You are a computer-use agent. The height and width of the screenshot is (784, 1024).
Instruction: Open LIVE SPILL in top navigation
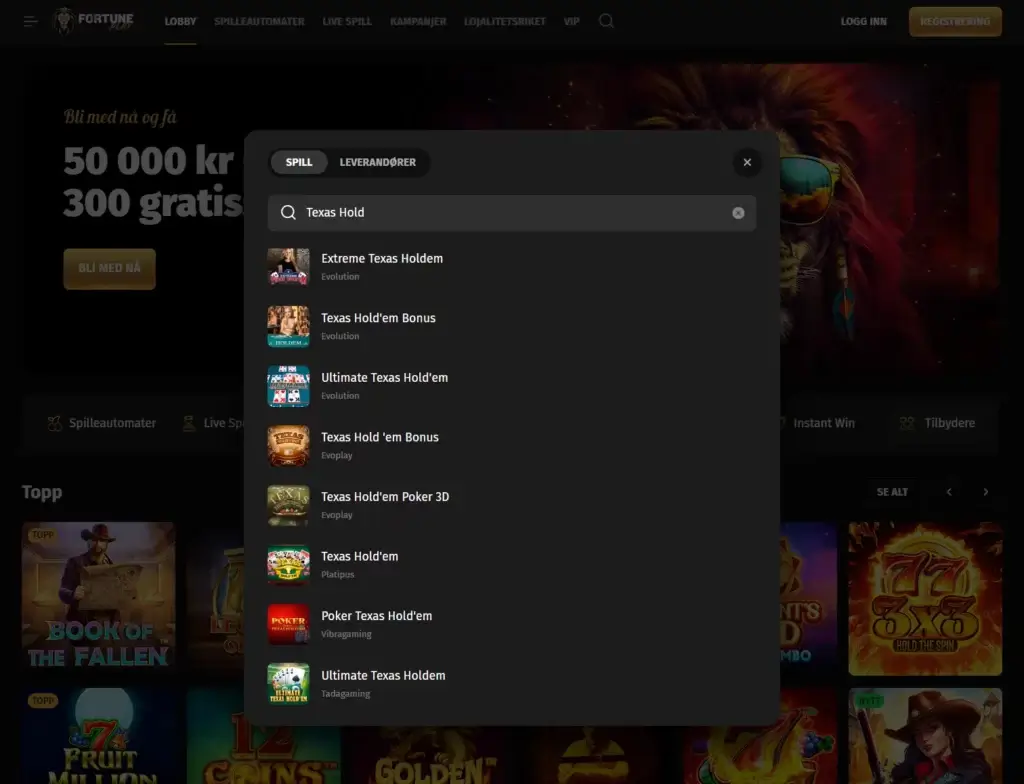pyautogui.click(x=347, y=22)
